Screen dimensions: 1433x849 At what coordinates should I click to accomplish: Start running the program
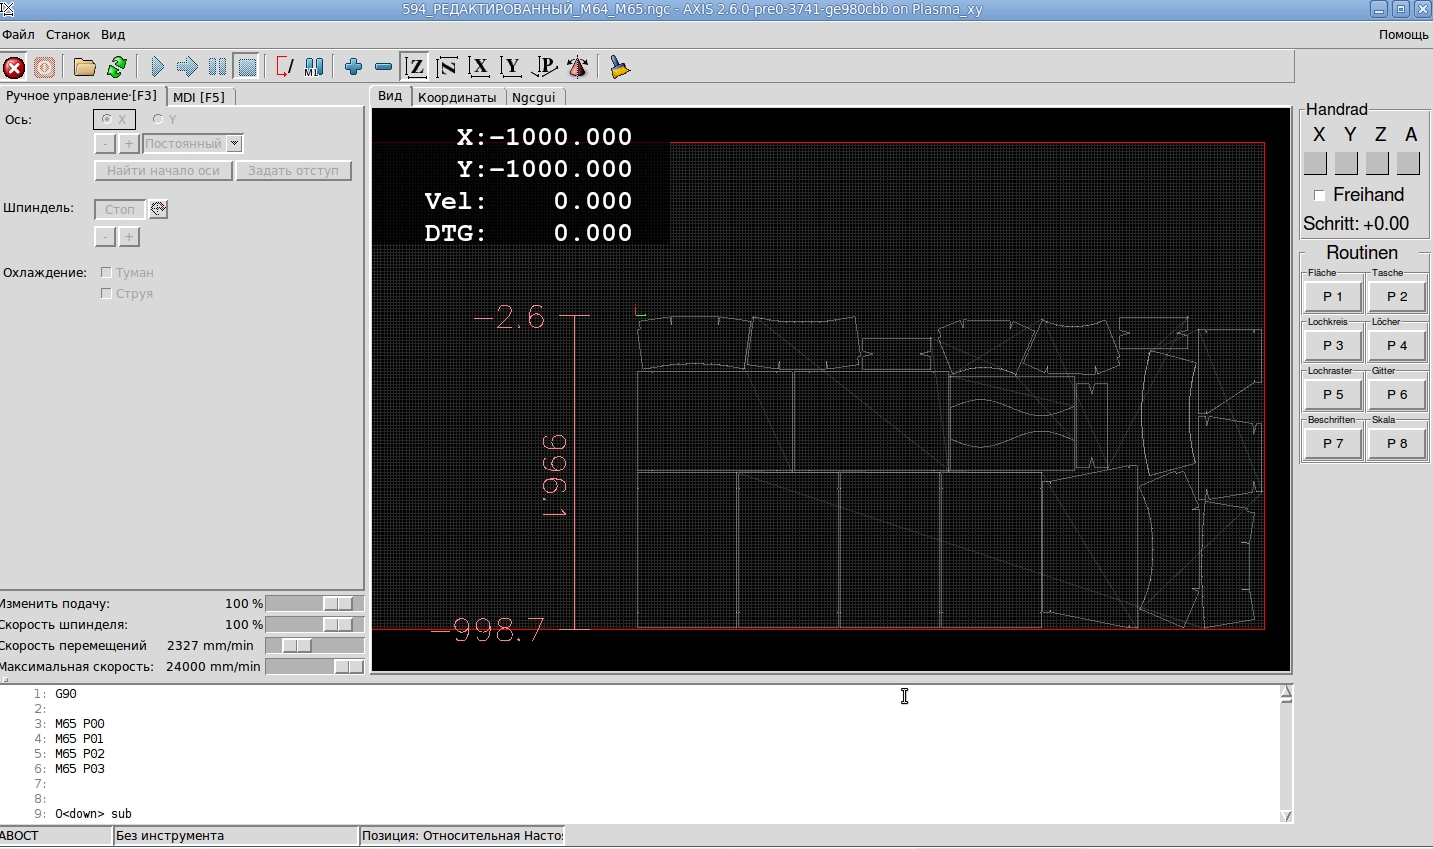click(157, 67)
